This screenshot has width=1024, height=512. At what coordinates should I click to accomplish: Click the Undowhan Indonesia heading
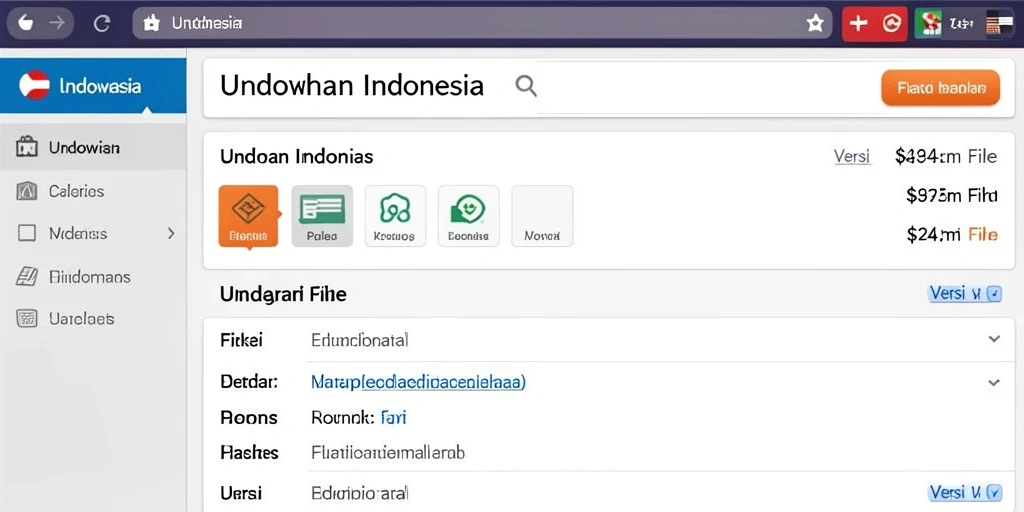352,86
